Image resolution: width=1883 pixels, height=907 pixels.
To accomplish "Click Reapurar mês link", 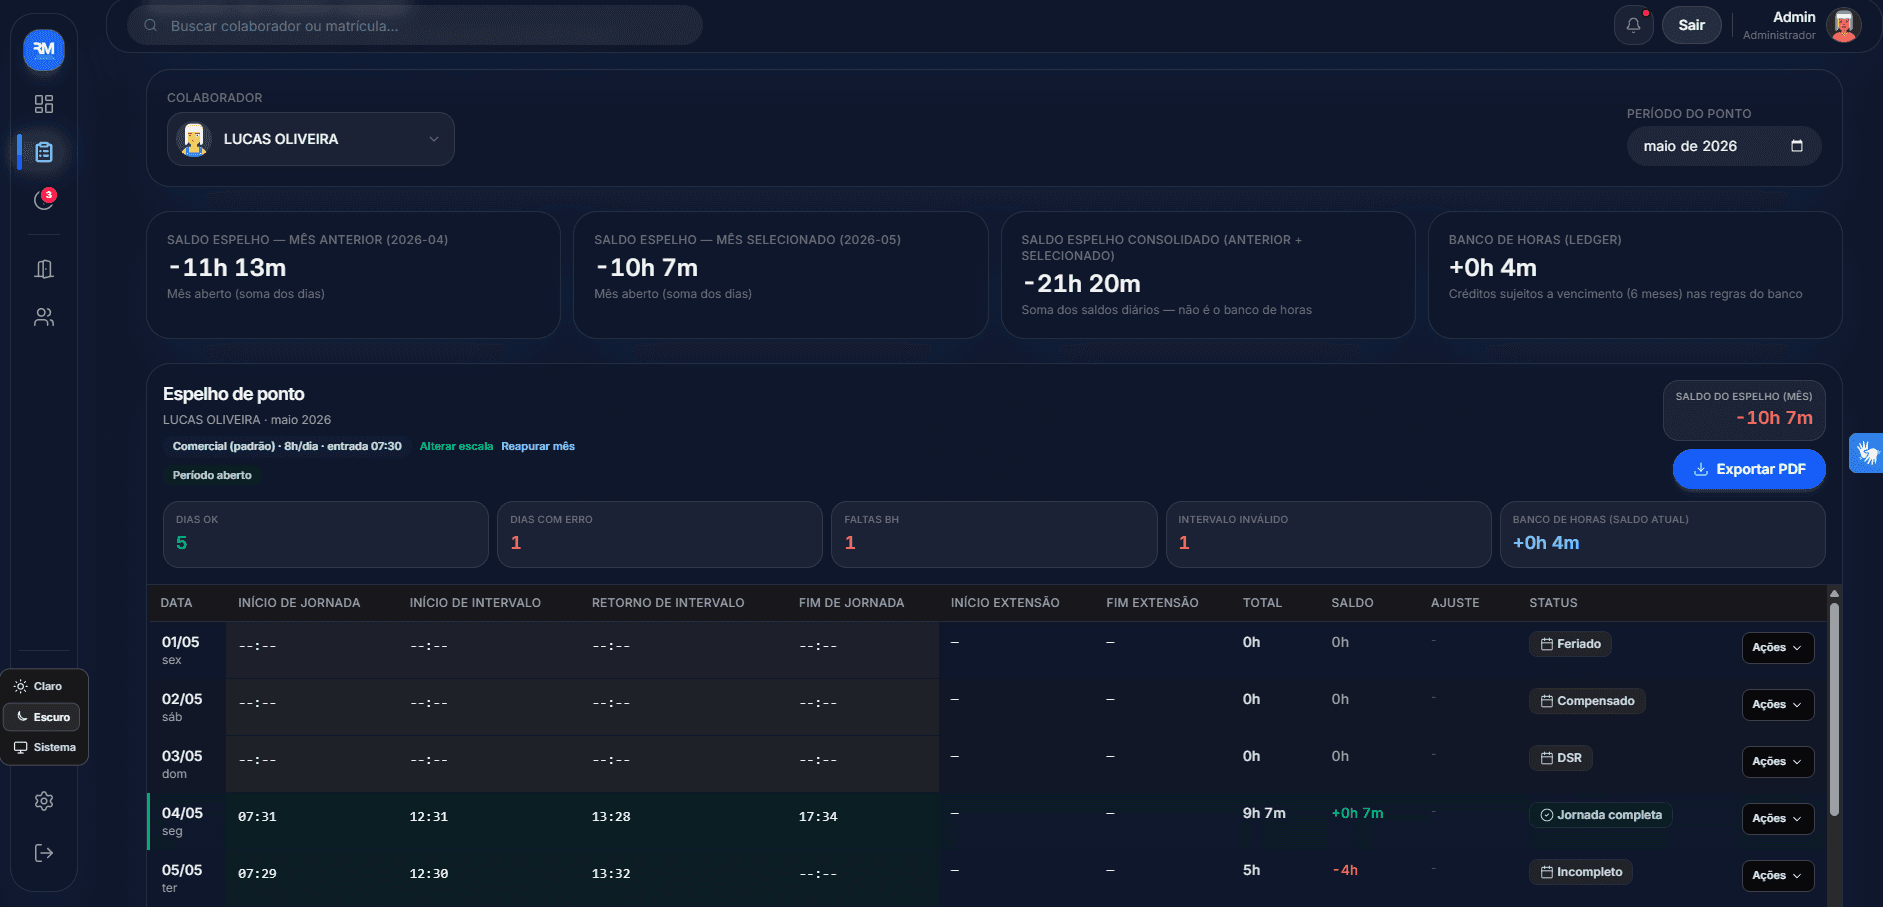I will pos(538,446).
